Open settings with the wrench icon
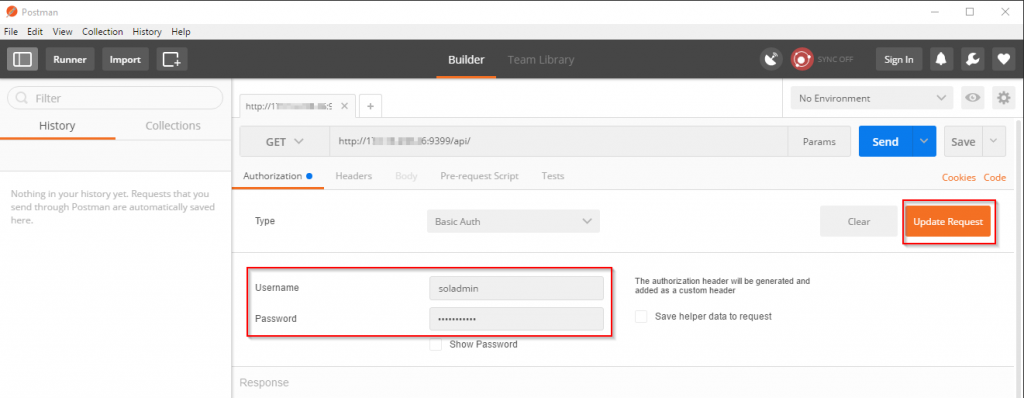Image resolution: width=1024 pixels, height=398 pixels. 972,59
